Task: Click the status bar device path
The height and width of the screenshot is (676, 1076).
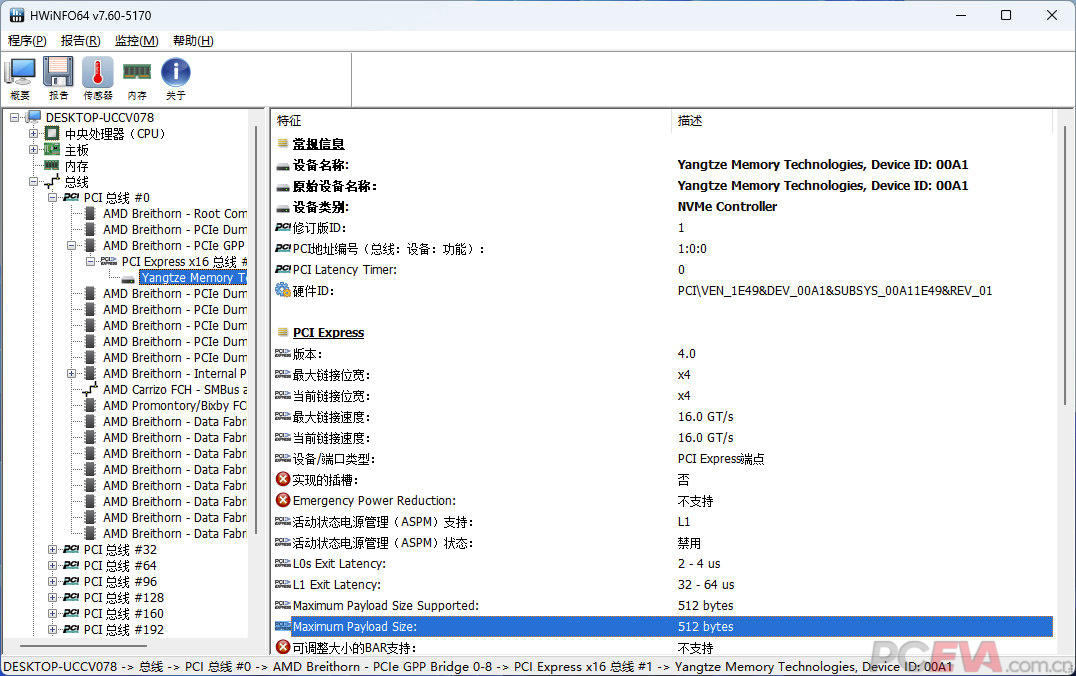Action: [x=478, y=666]
